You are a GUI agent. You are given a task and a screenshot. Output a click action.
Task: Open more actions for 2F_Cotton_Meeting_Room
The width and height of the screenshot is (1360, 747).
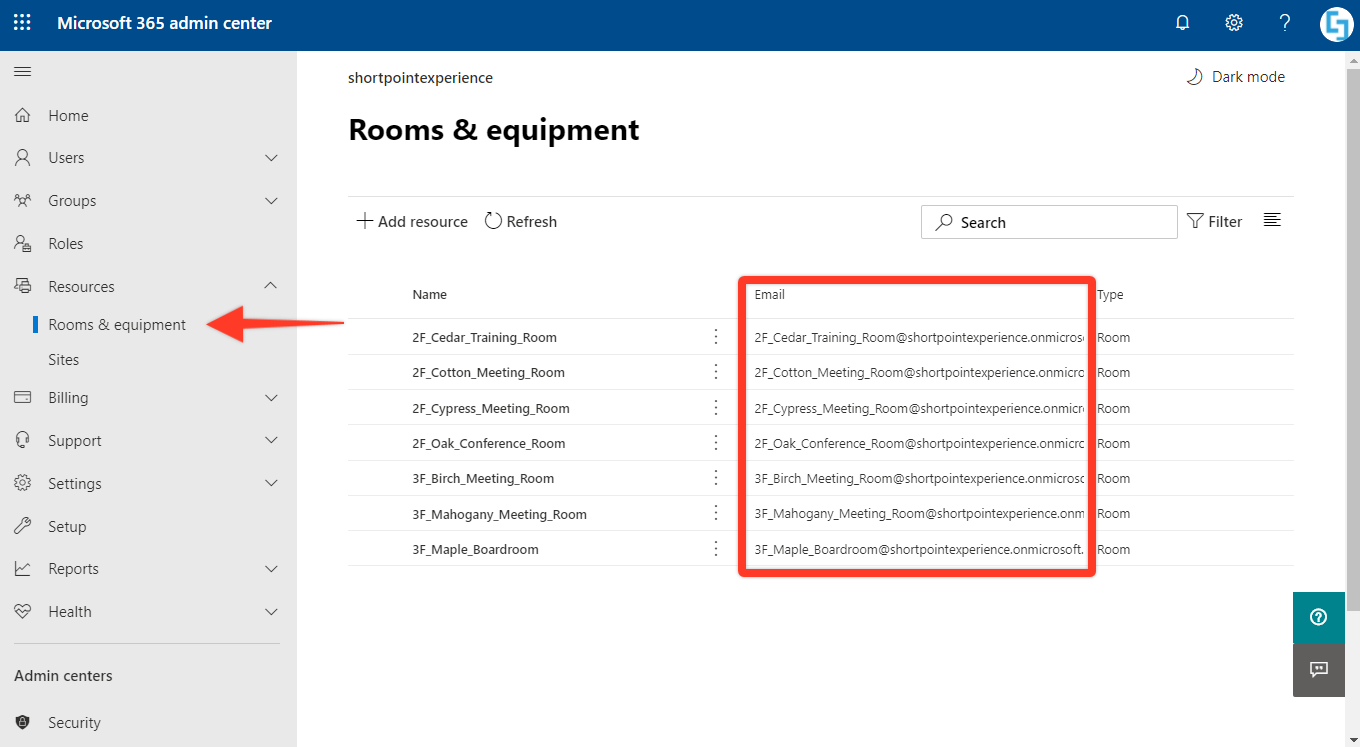[716, 372]
